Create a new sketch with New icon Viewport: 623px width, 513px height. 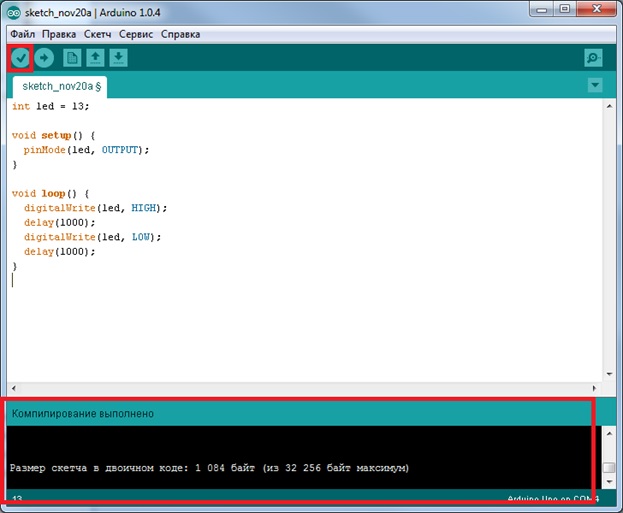pyautogui.click(x=72, y=58)
